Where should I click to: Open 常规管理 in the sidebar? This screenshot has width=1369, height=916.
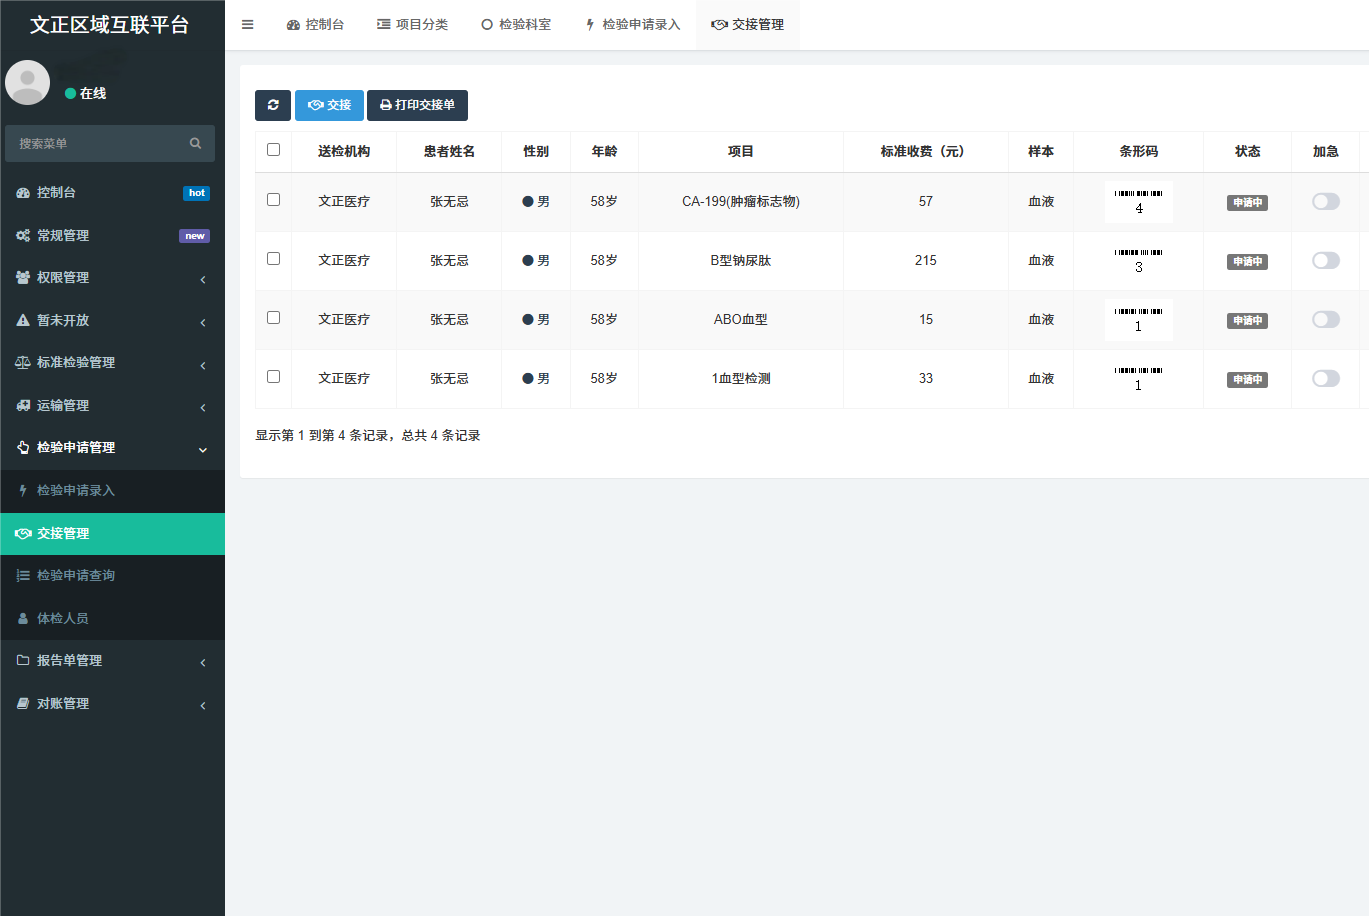(62, 235)
